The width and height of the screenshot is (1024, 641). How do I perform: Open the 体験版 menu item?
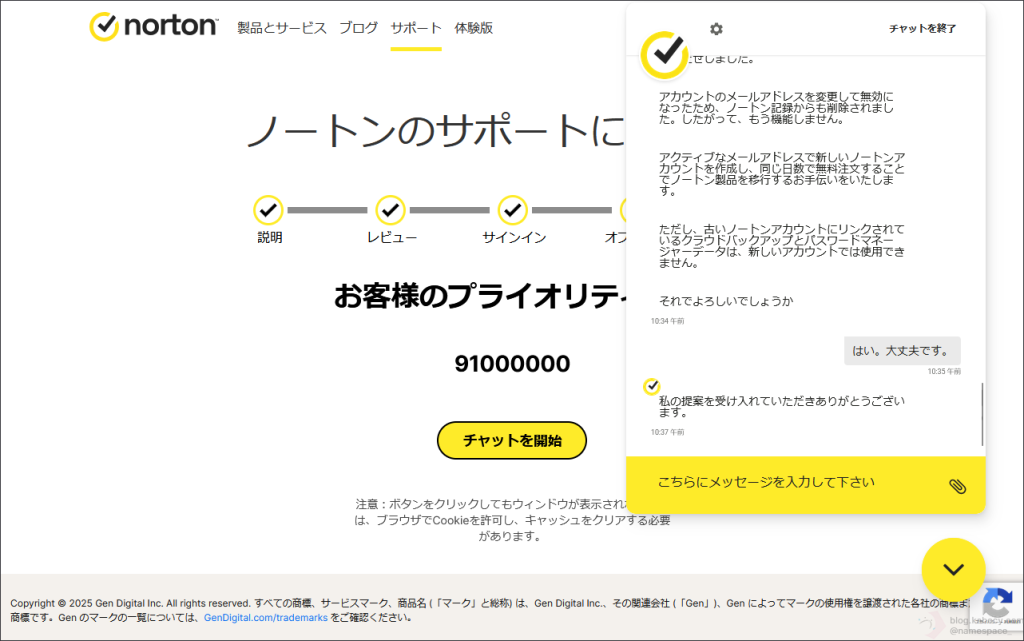[x=473, y=28]
